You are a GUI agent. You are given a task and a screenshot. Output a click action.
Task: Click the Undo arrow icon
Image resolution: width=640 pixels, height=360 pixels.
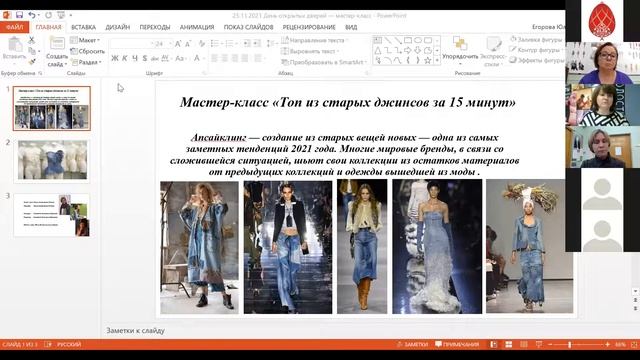click(32, 15)
